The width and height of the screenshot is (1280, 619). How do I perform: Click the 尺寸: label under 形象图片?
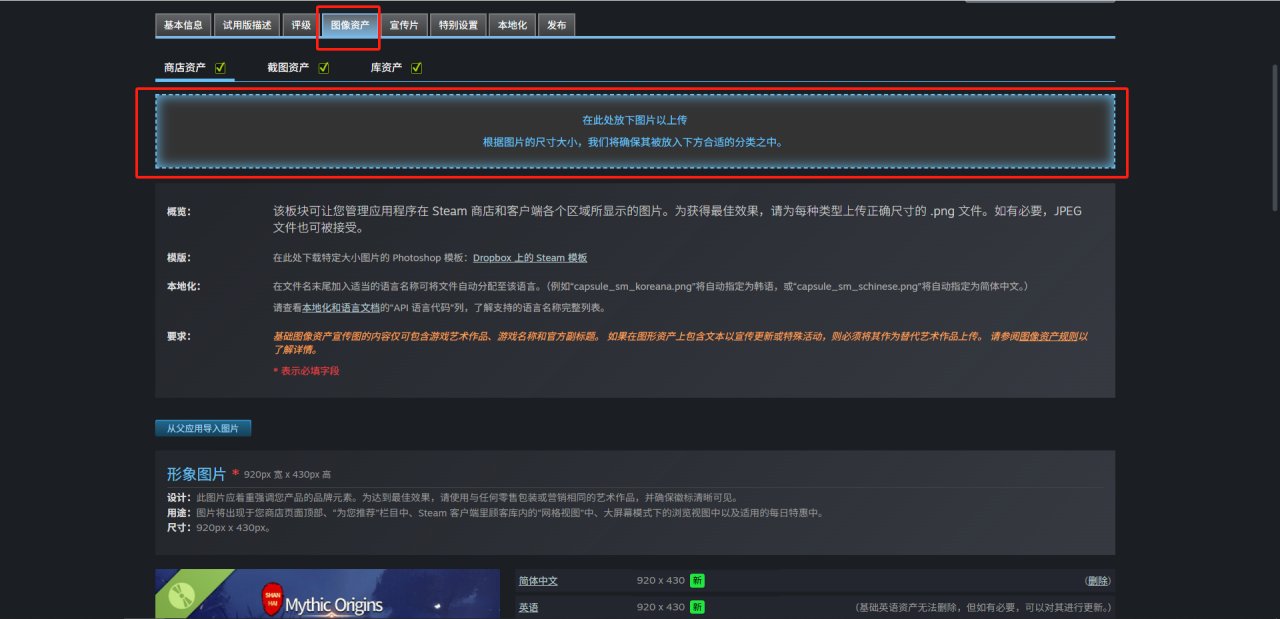pyautogui.click(x=178, y=527)
